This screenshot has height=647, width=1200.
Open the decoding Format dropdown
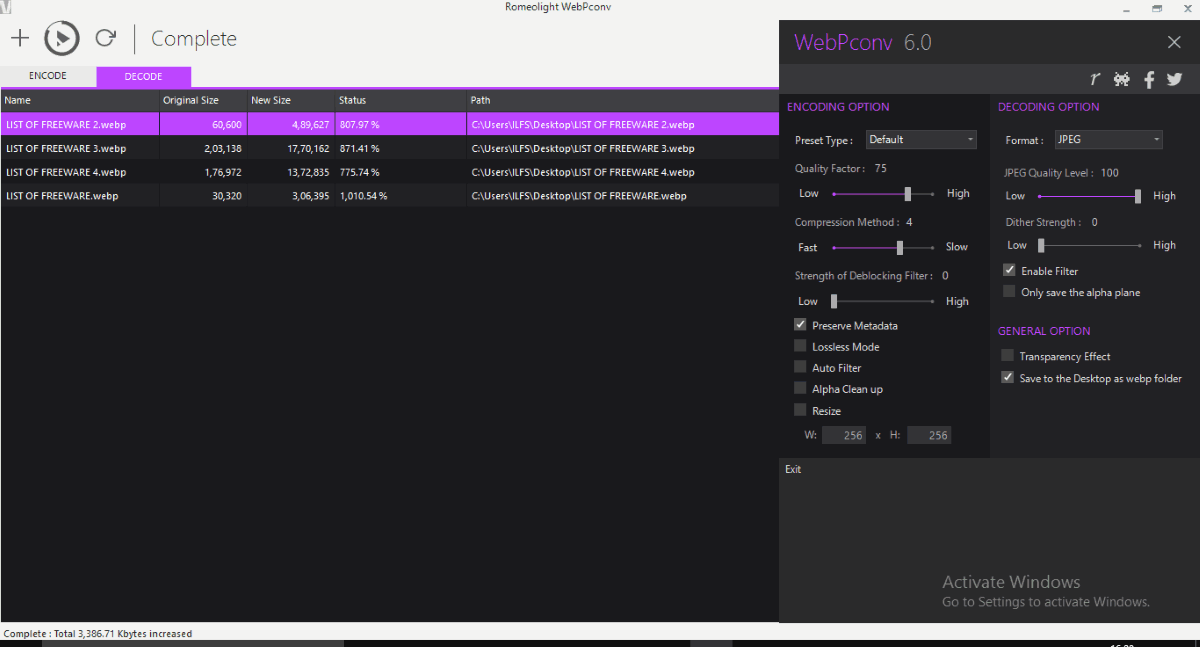[1108, 140]
